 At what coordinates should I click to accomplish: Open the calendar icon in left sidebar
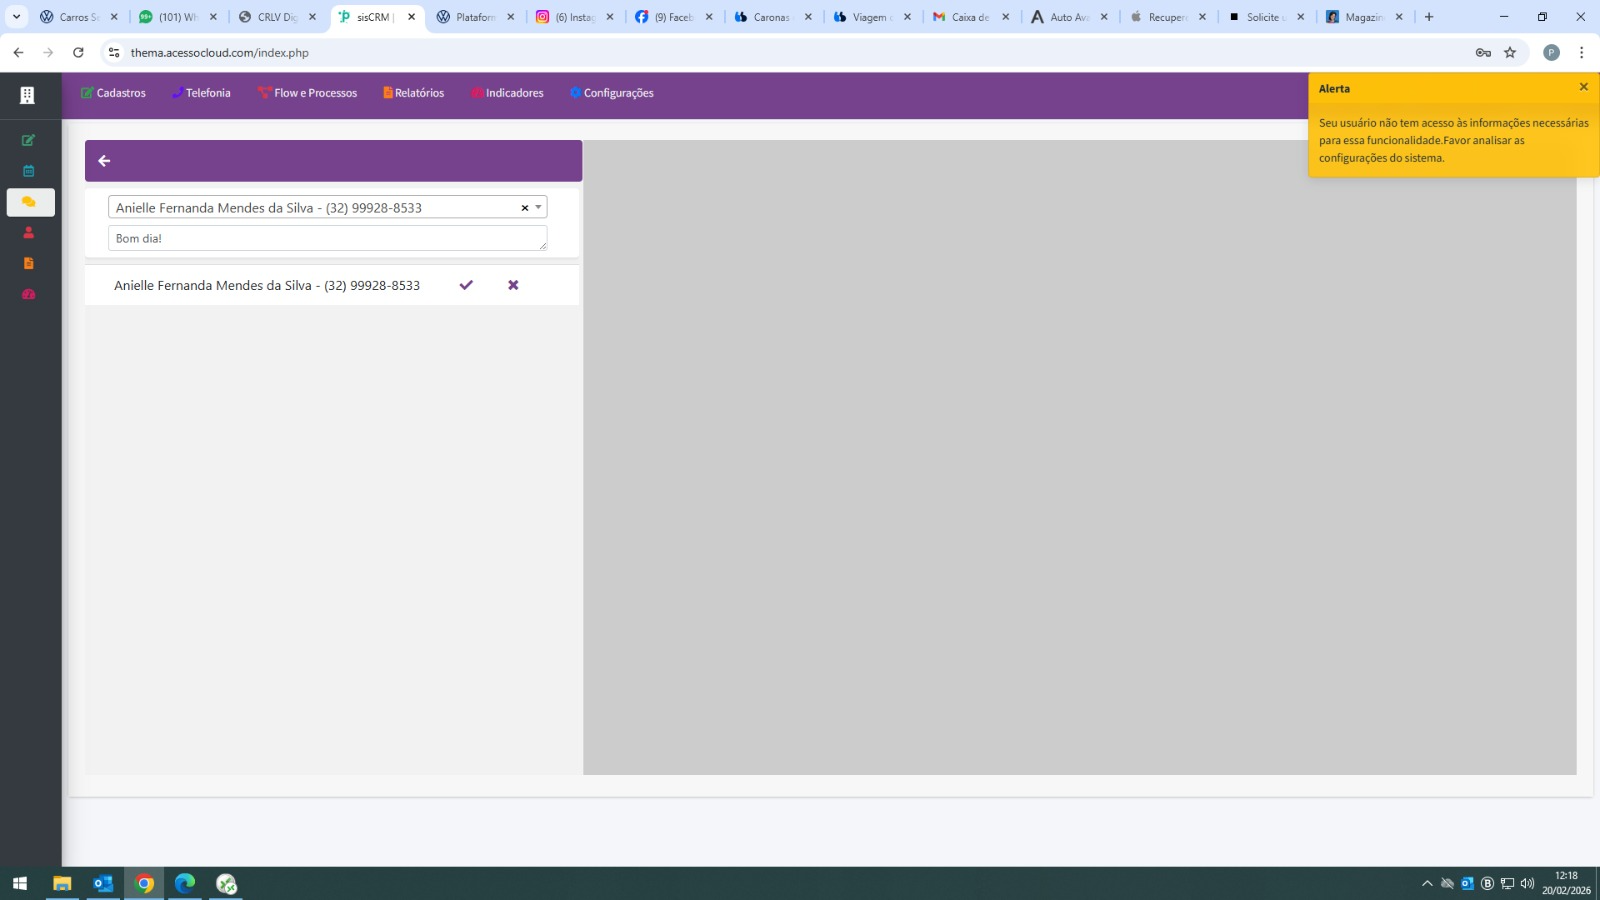(29, 171)
